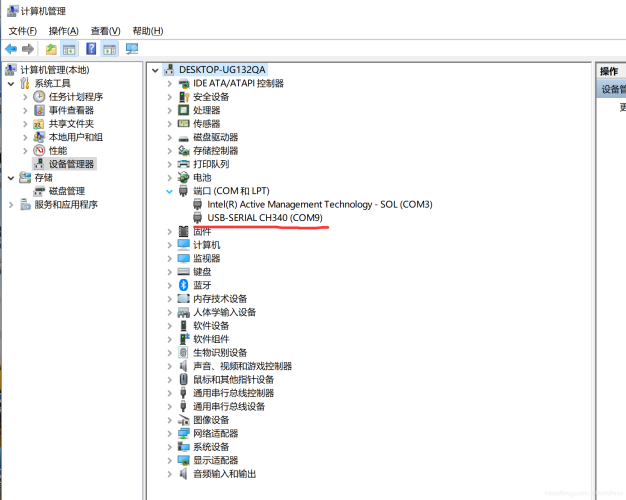Click the 处理器 chip icon
The height and width of the screenshot is (500, 626).
(183, 110)
